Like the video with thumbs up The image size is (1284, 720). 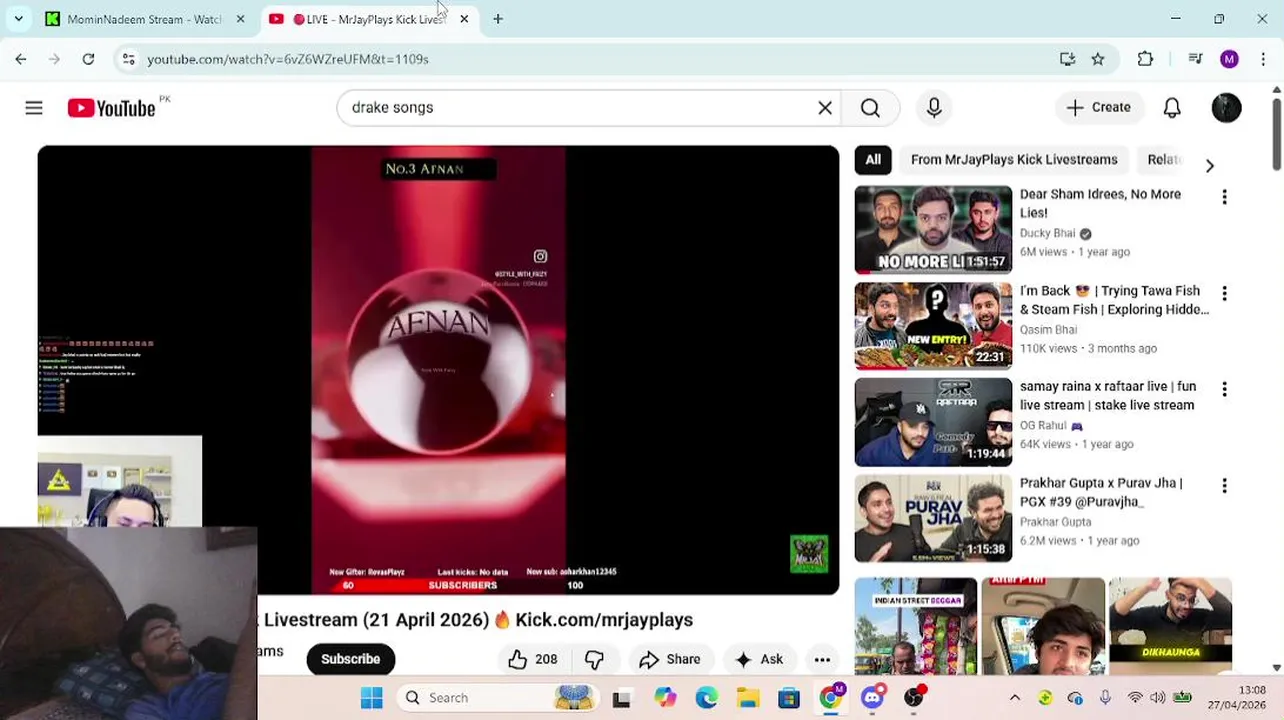coord(532,659)
